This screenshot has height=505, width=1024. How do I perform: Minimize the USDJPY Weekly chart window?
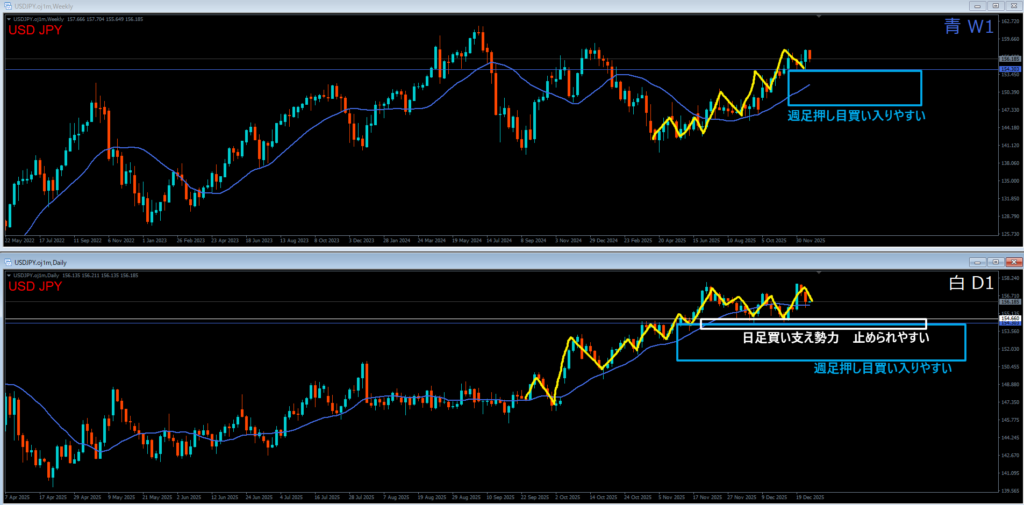tap(977, 7)
